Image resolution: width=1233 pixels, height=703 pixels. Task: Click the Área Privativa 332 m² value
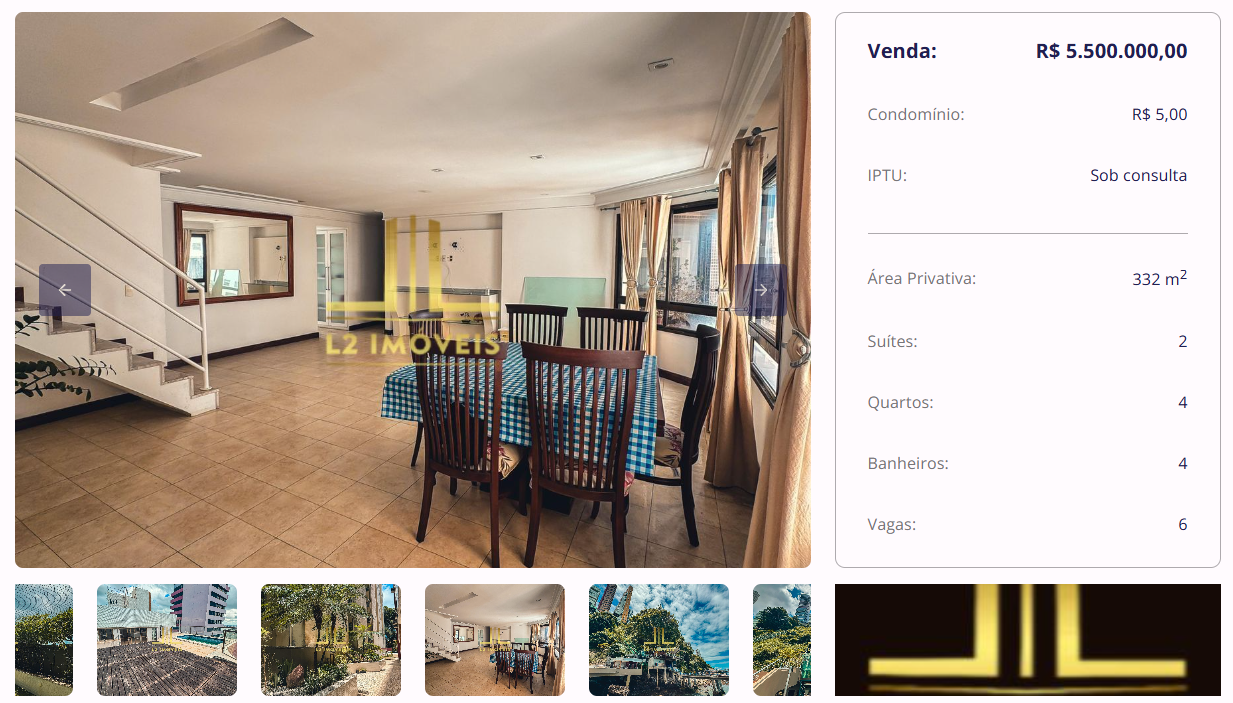[x=1160, y=278]
